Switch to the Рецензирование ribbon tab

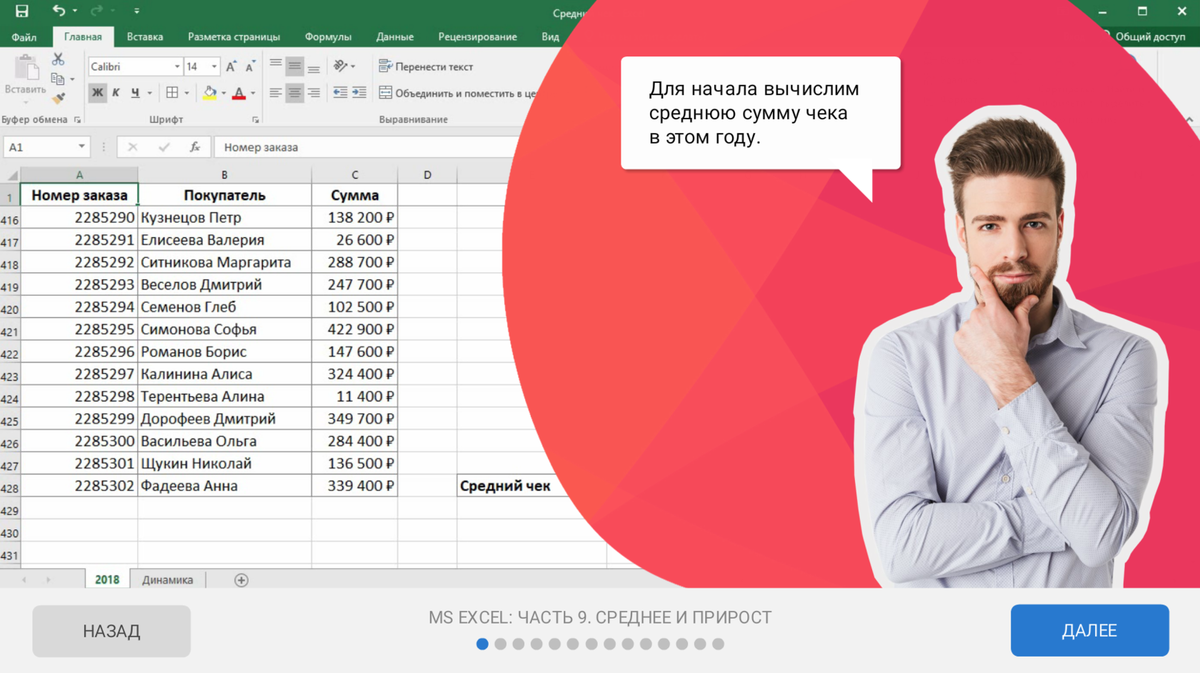tap(478, 37)
